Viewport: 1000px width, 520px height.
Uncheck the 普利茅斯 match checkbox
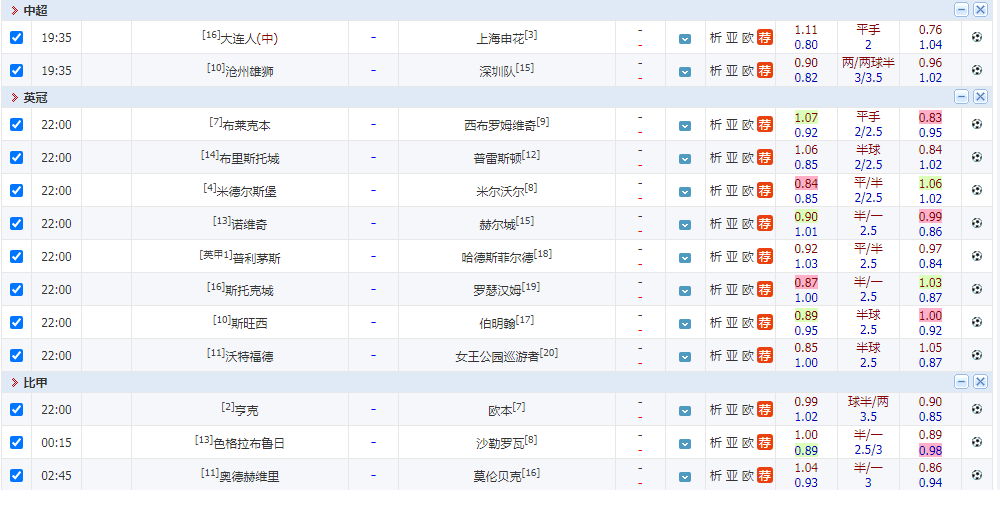coord(17,256)
